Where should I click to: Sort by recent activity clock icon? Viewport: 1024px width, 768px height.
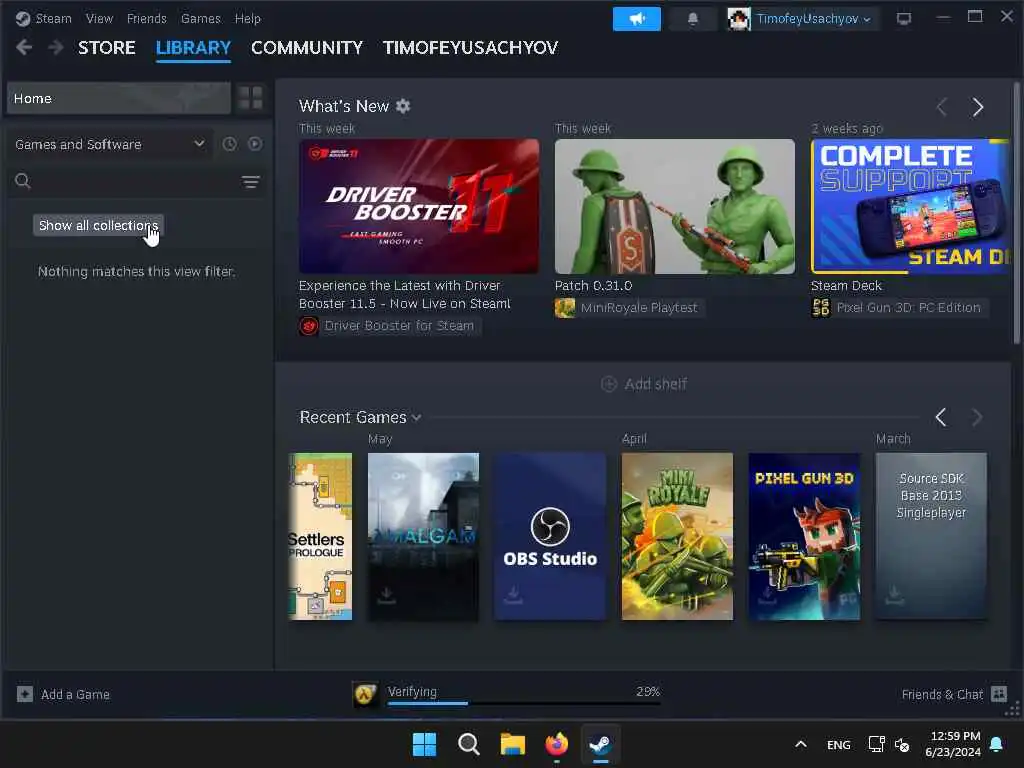[x=229, y=144]
